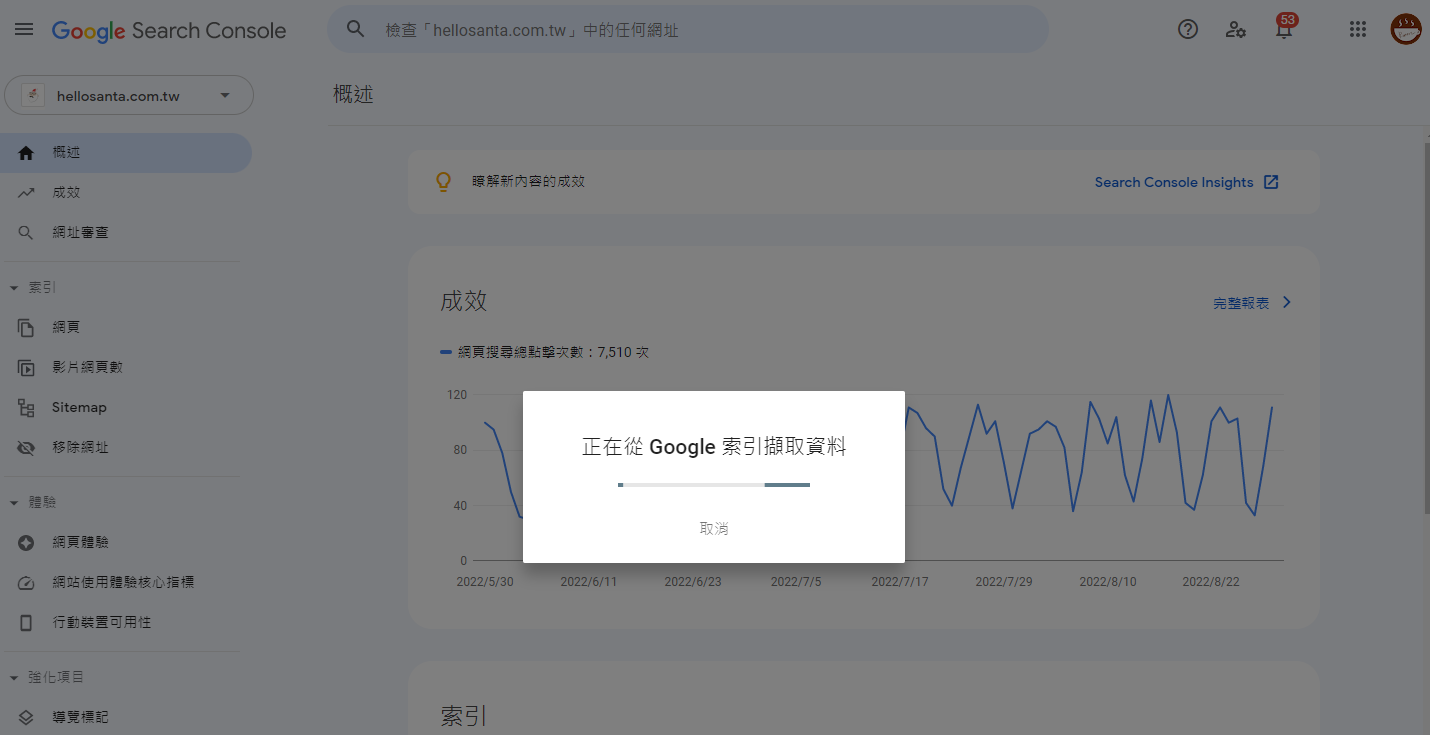Click the 成效 card heading

(464, 302)
